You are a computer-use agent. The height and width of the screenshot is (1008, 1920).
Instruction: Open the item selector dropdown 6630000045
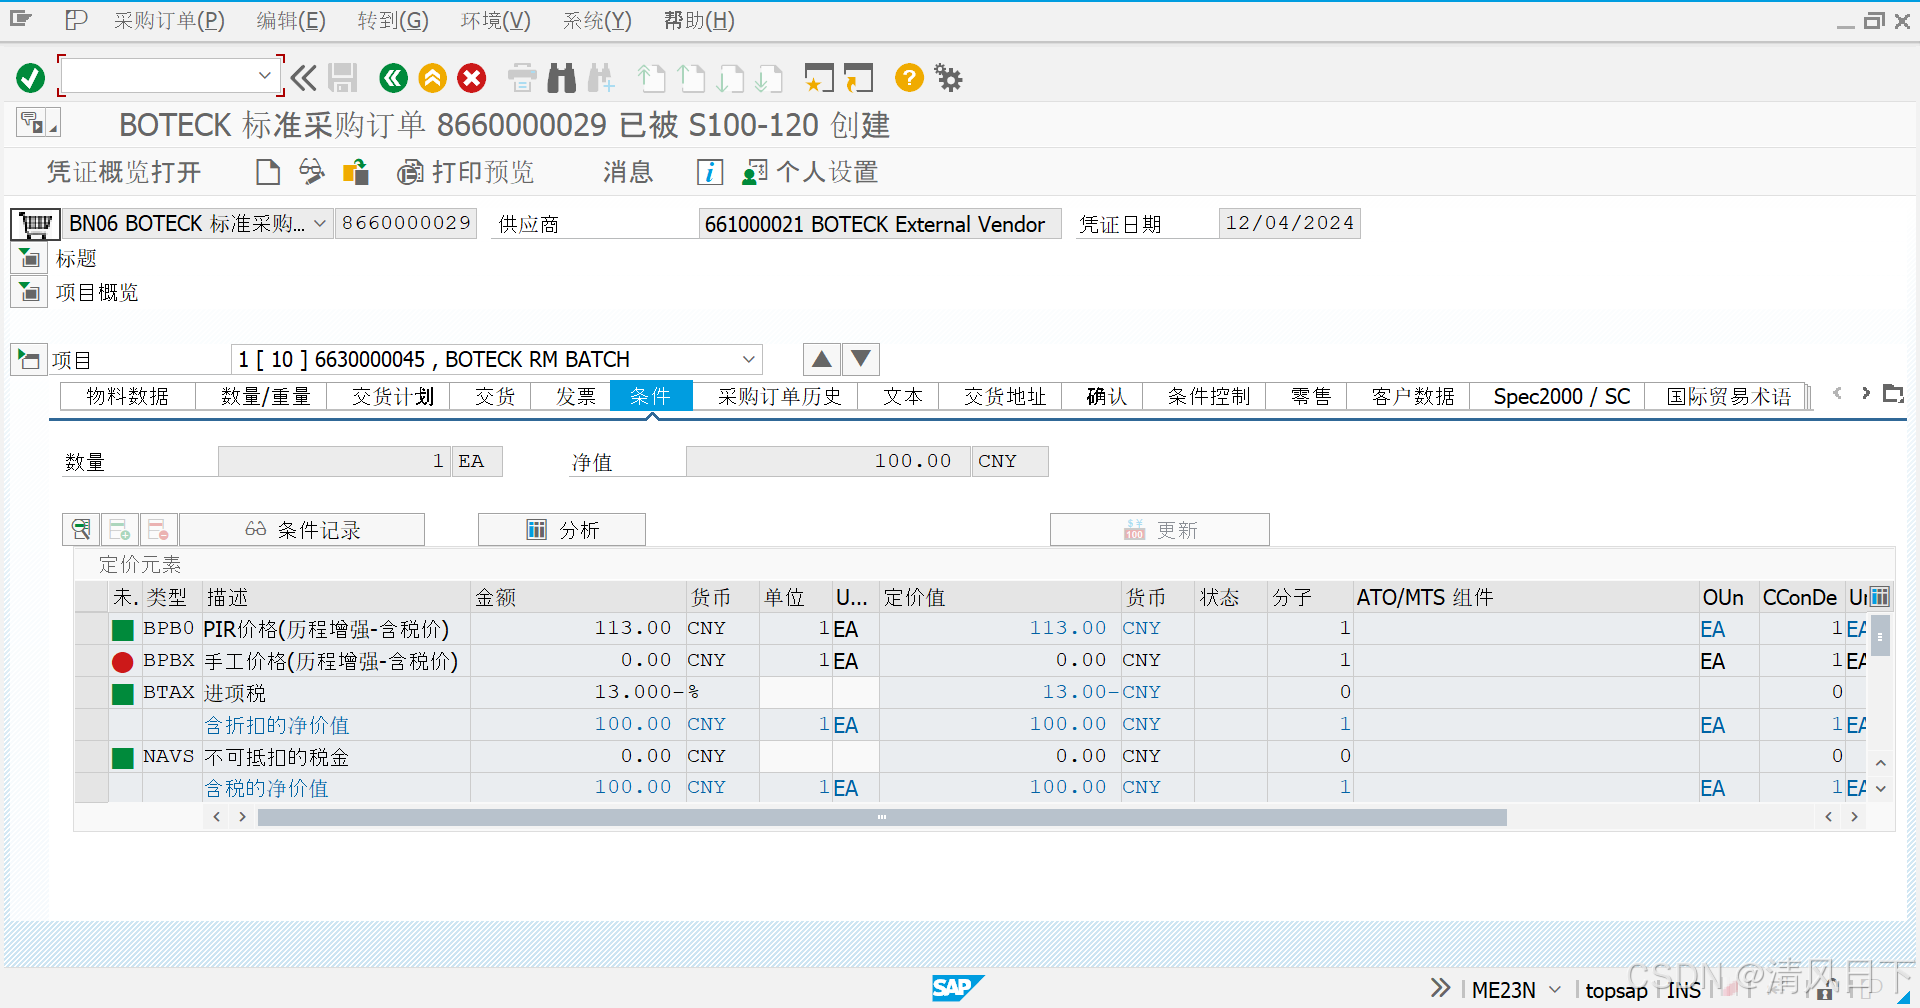pyautogui.click(x=748, y=359)
